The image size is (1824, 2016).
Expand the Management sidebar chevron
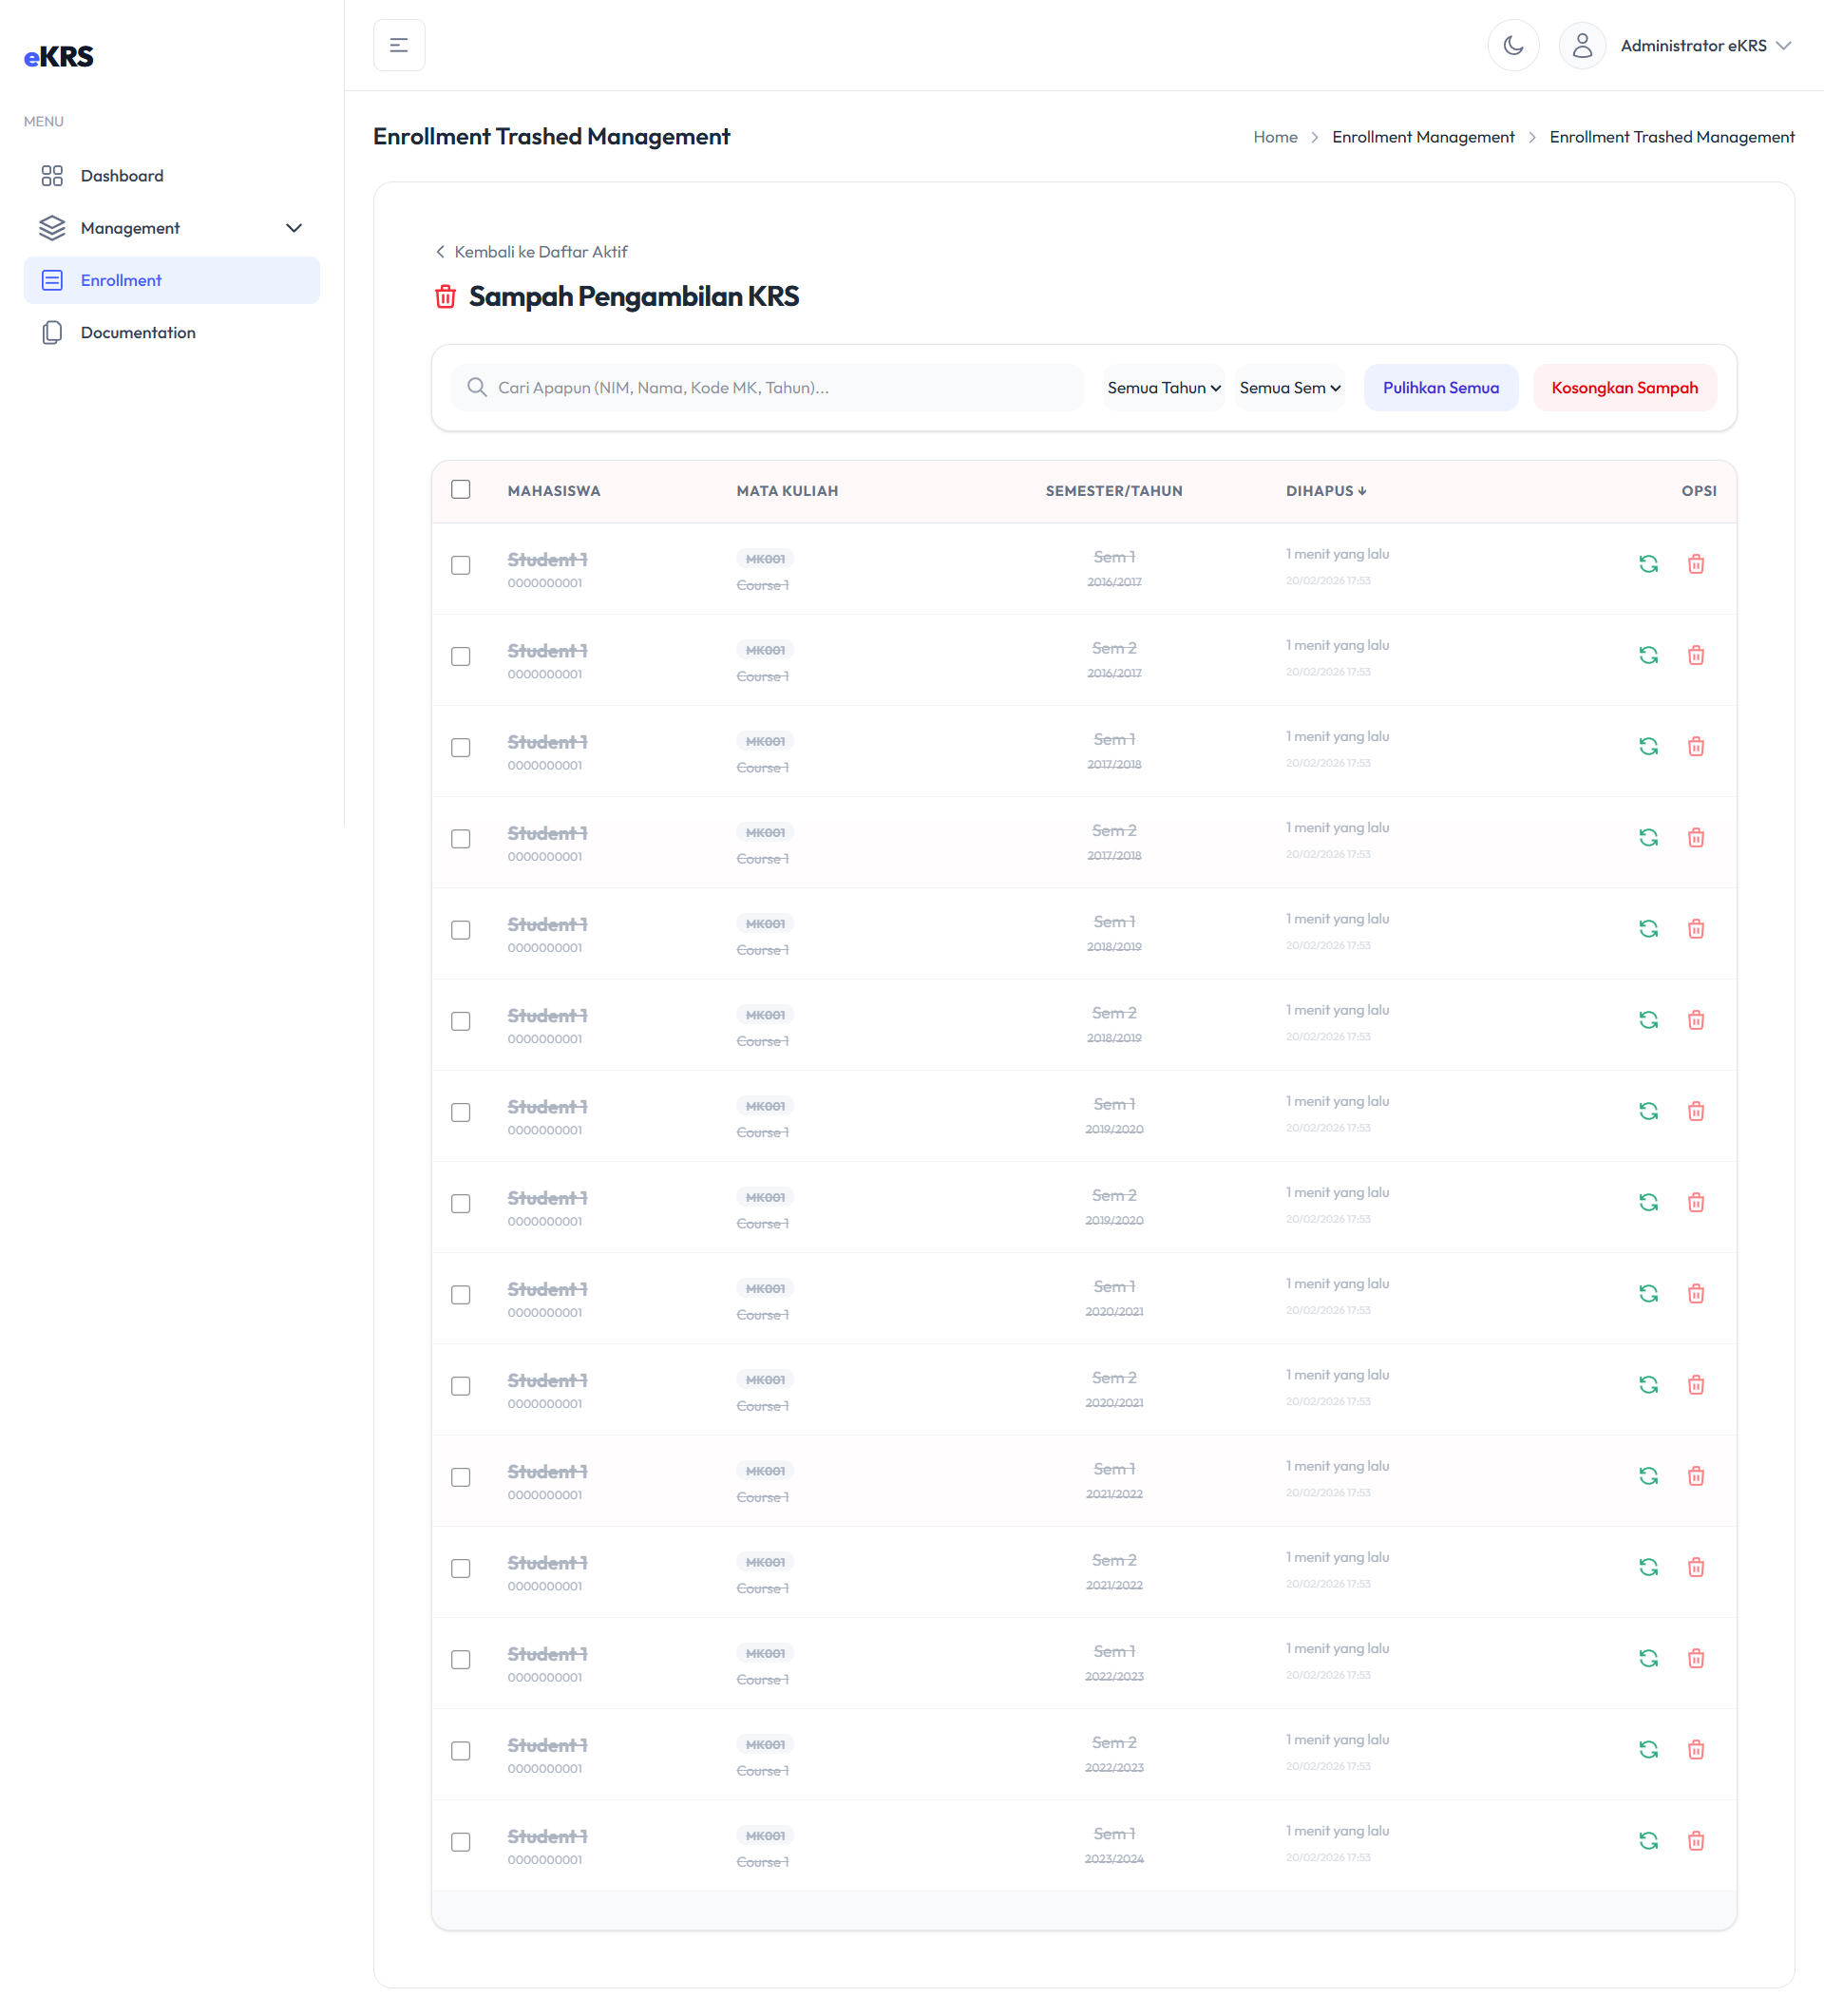pyautogui.click(x=294, y=228)
